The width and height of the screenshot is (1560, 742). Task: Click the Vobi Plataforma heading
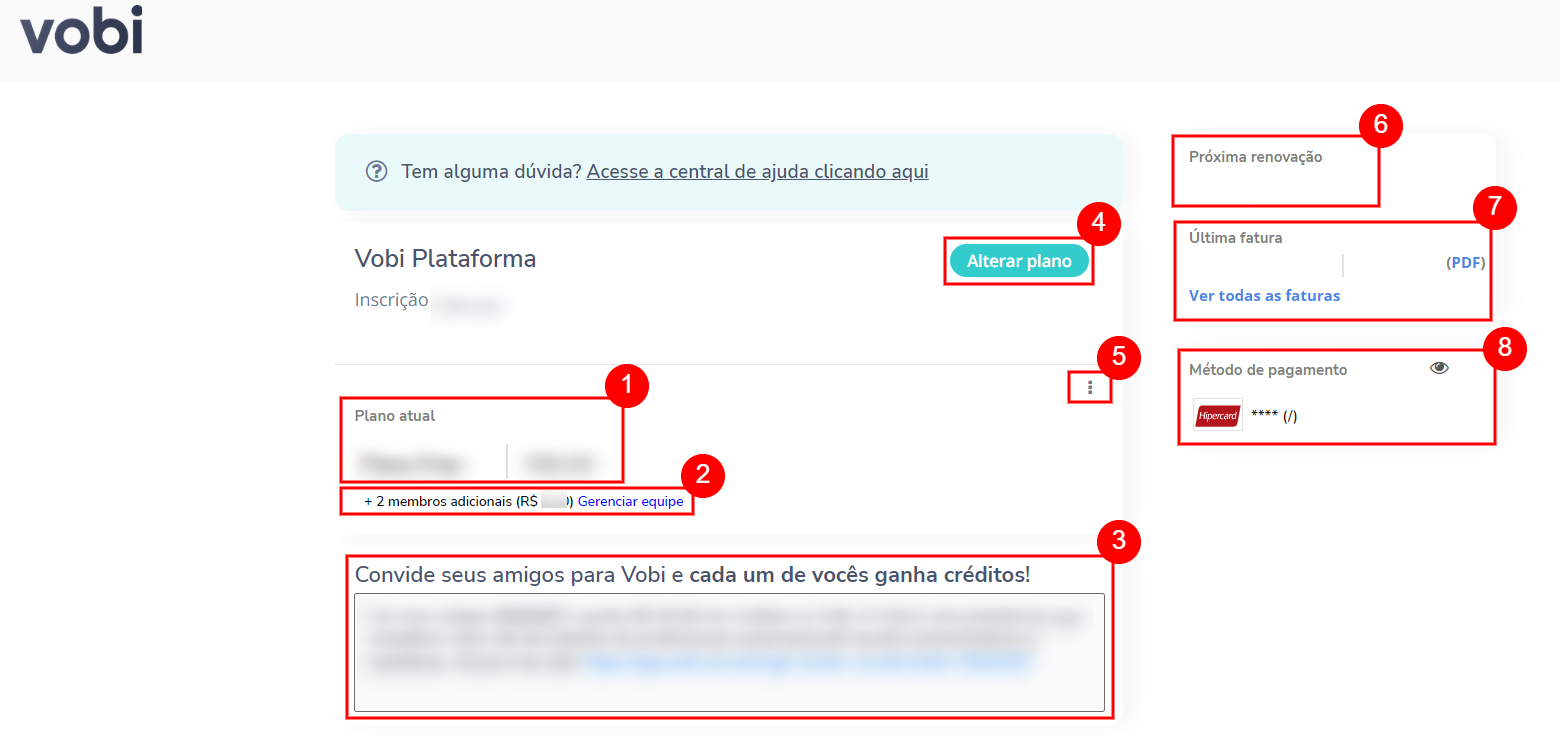click(445, 259)
